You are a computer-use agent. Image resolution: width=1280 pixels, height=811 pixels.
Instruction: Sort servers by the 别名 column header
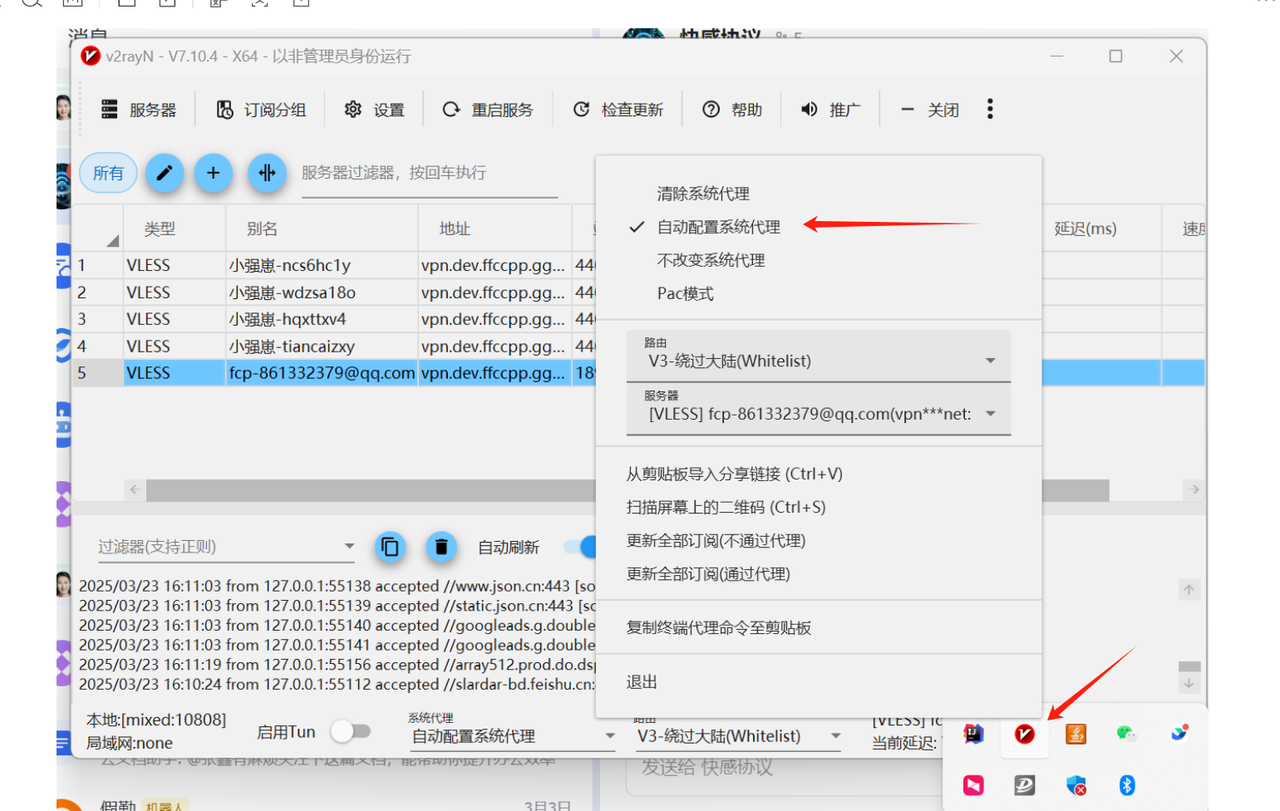point(322,229)
